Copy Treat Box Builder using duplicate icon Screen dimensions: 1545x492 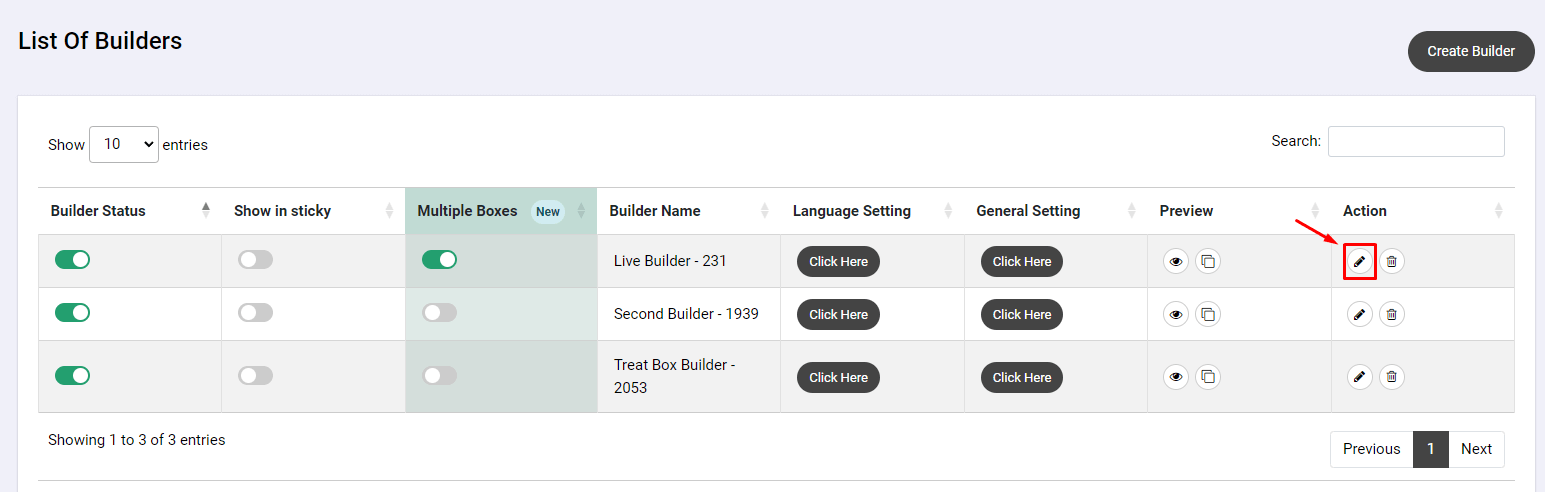pos(1208,377)
